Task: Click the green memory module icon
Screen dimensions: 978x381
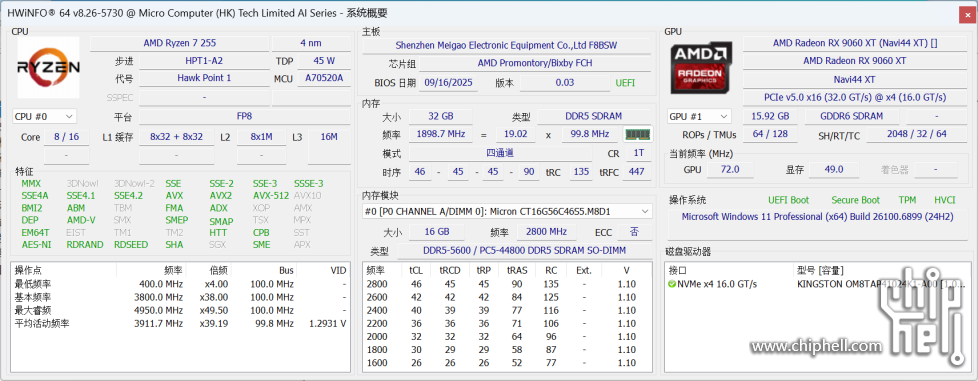Action: click(637, 134)
